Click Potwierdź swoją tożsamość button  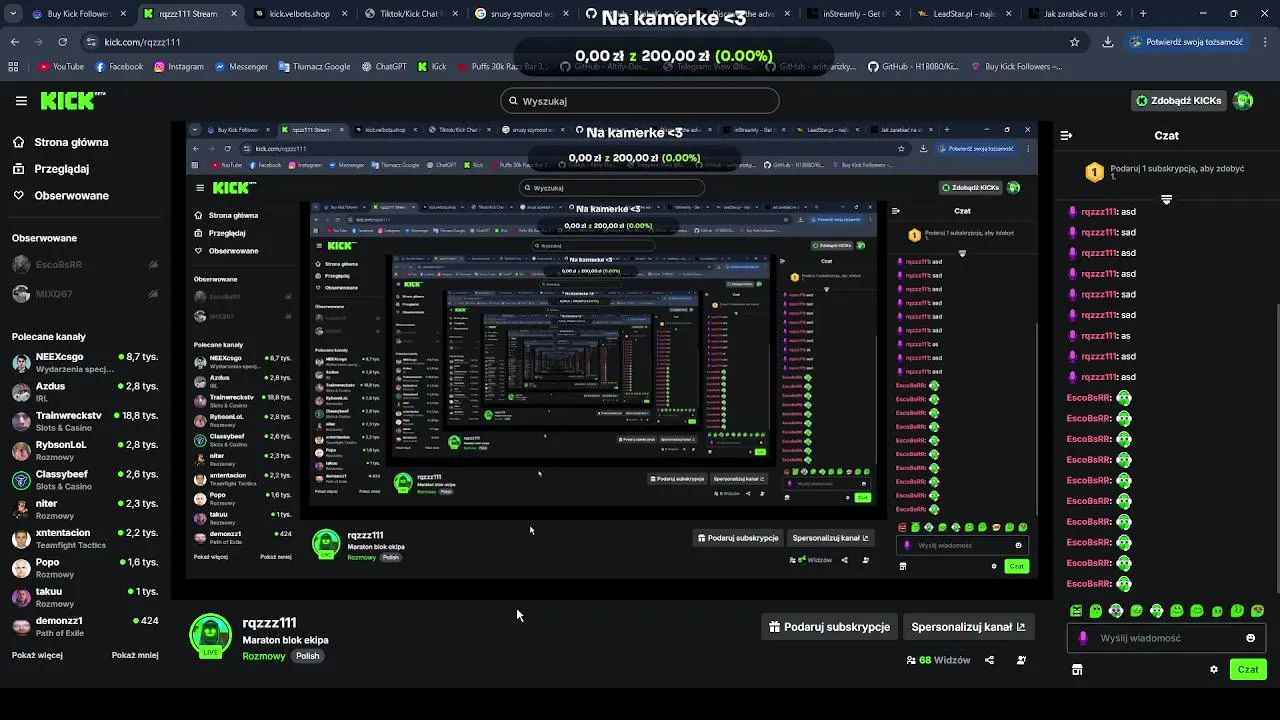(x=1187, y=42)
